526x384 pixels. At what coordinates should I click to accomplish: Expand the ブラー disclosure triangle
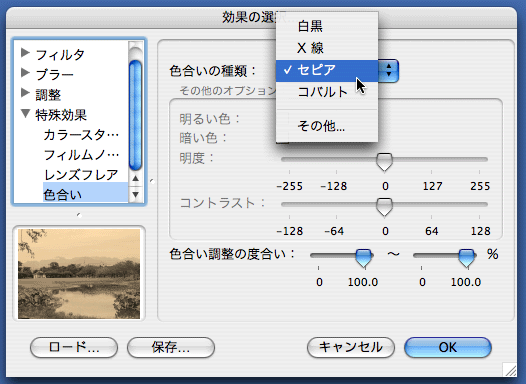coord(25,72)
